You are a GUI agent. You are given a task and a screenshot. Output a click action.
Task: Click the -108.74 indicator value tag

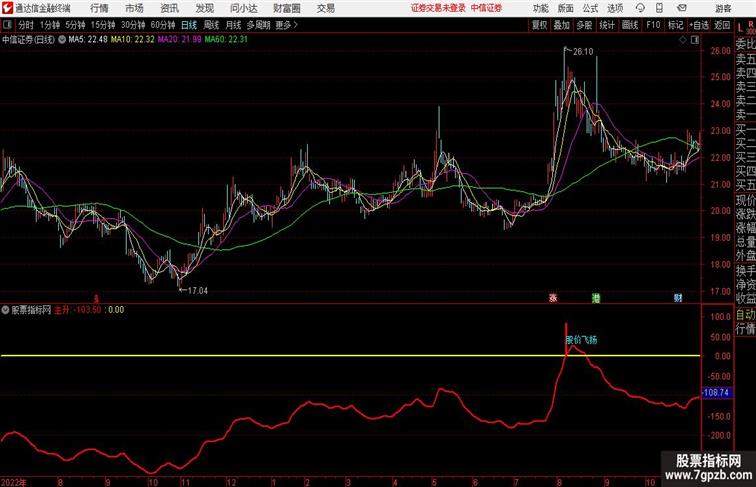coord(716,392)
